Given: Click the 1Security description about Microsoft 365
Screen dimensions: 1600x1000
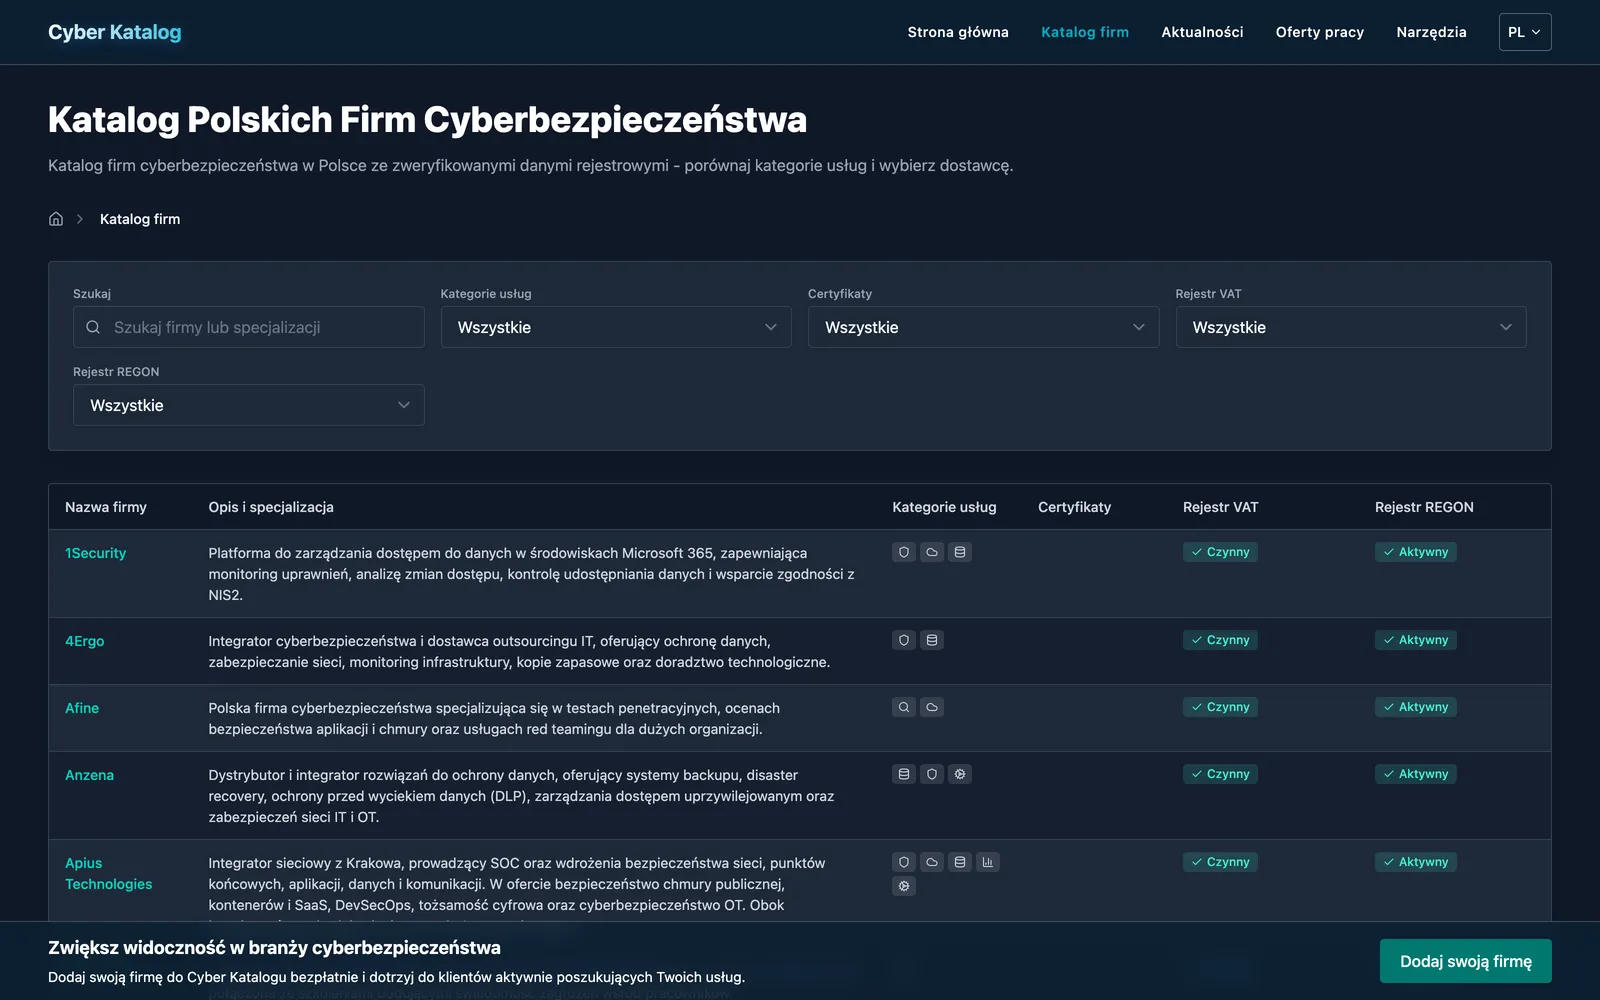Looking at the screenshot, I should point(532,574).
